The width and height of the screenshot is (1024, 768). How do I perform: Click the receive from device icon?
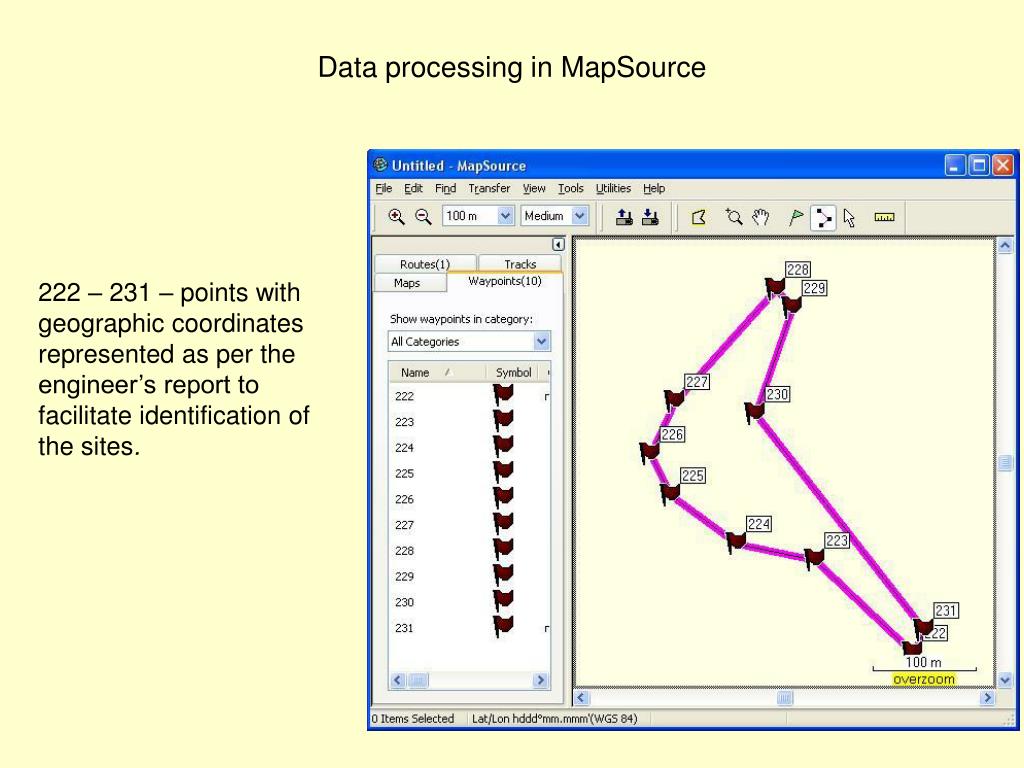coord(650,217)
